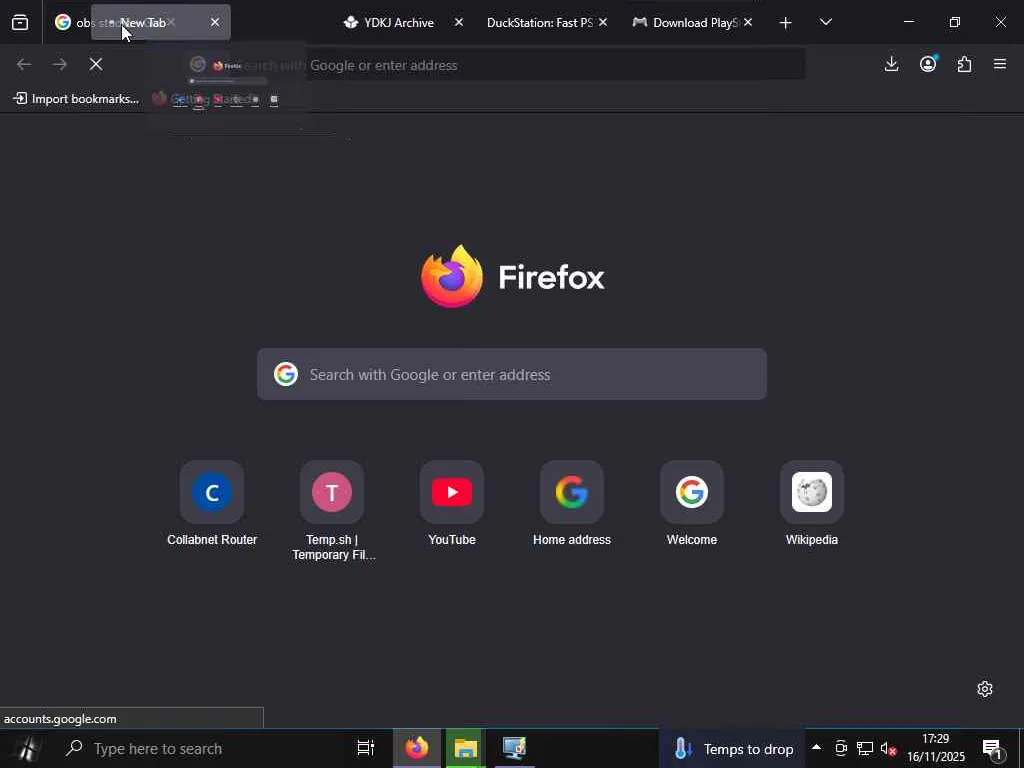Click the Import bookmarks button
This screenshot has width=1024, height=768.
point(76,99)
